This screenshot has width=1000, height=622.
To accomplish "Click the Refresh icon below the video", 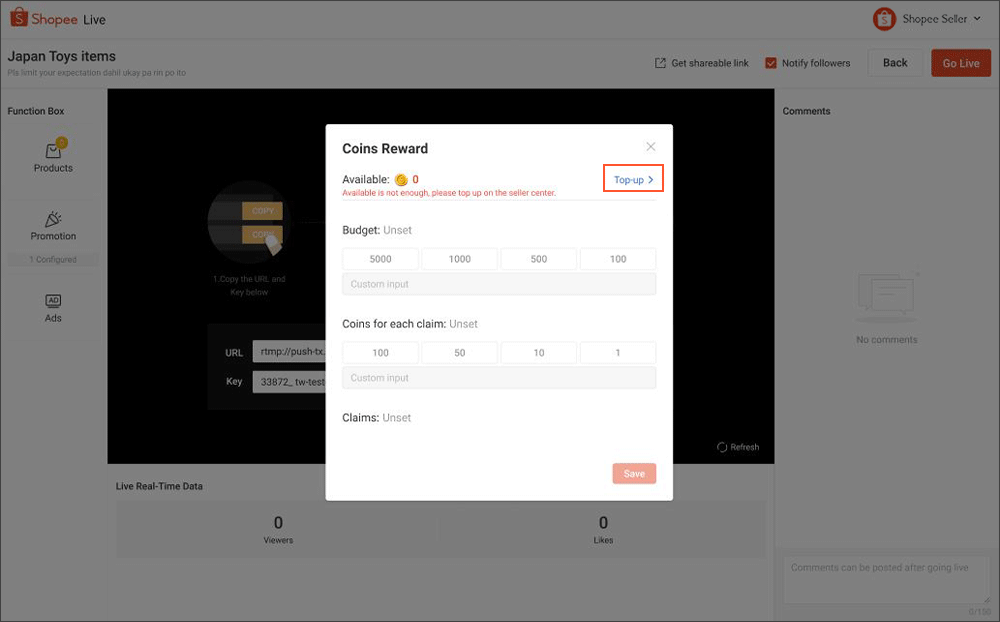I will click(722, 447).
